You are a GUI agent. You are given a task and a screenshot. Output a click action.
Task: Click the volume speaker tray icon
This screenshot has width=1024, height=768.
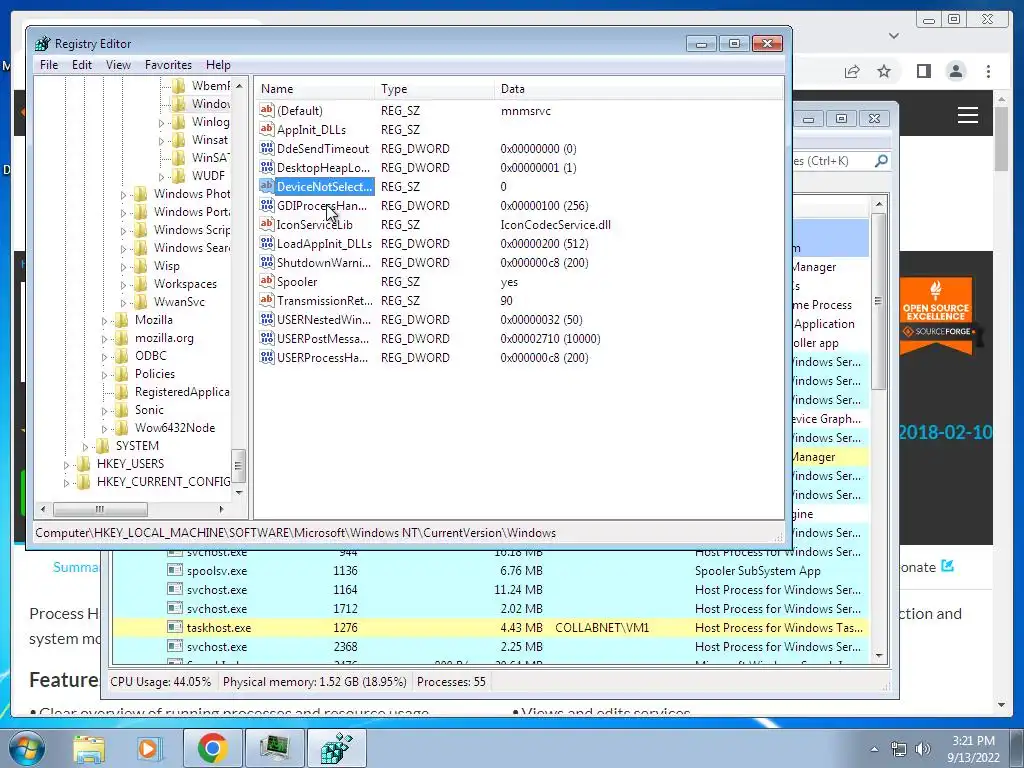[x=923, y=749]
